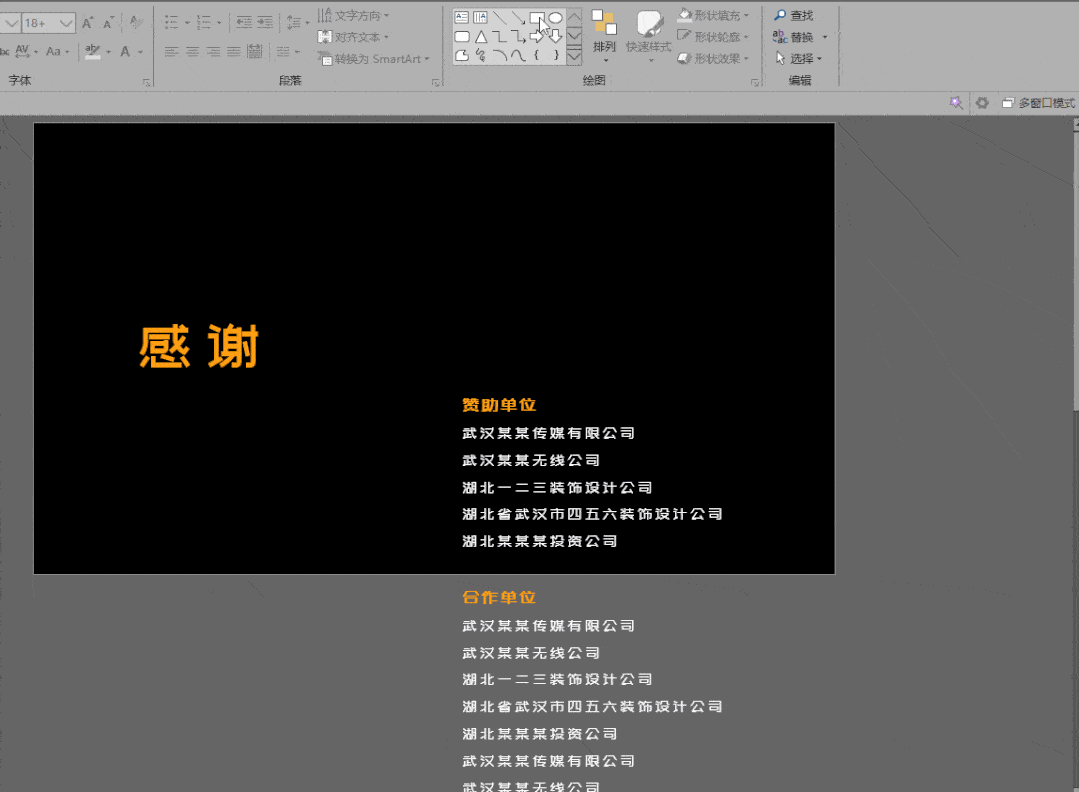Click the purple magic wand icon

click(956, 103)
